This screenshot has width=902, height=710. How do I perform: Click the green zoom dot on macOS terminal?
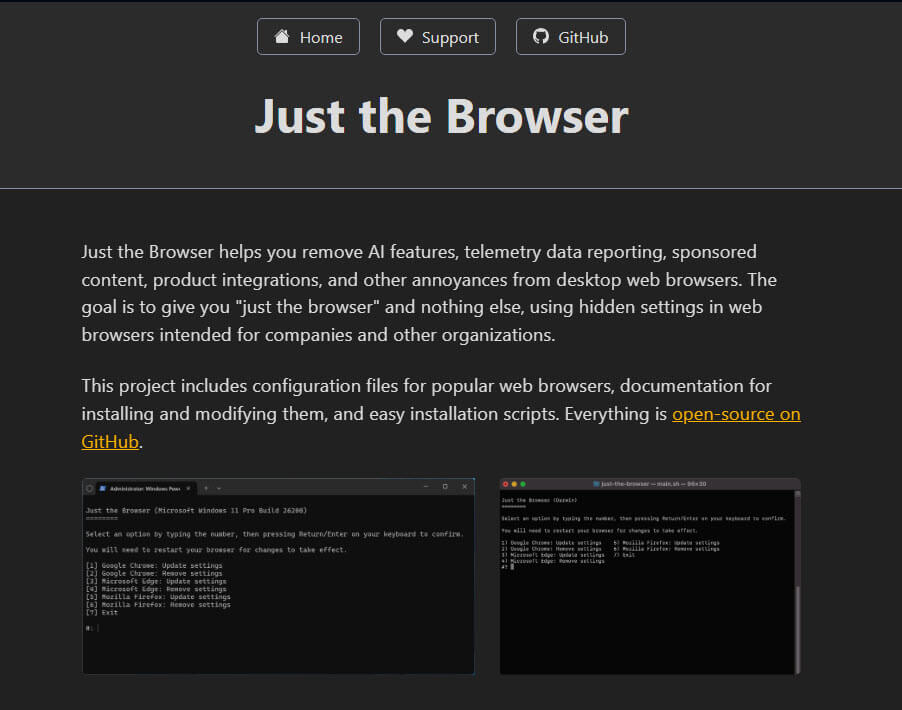tap(523, 484)
